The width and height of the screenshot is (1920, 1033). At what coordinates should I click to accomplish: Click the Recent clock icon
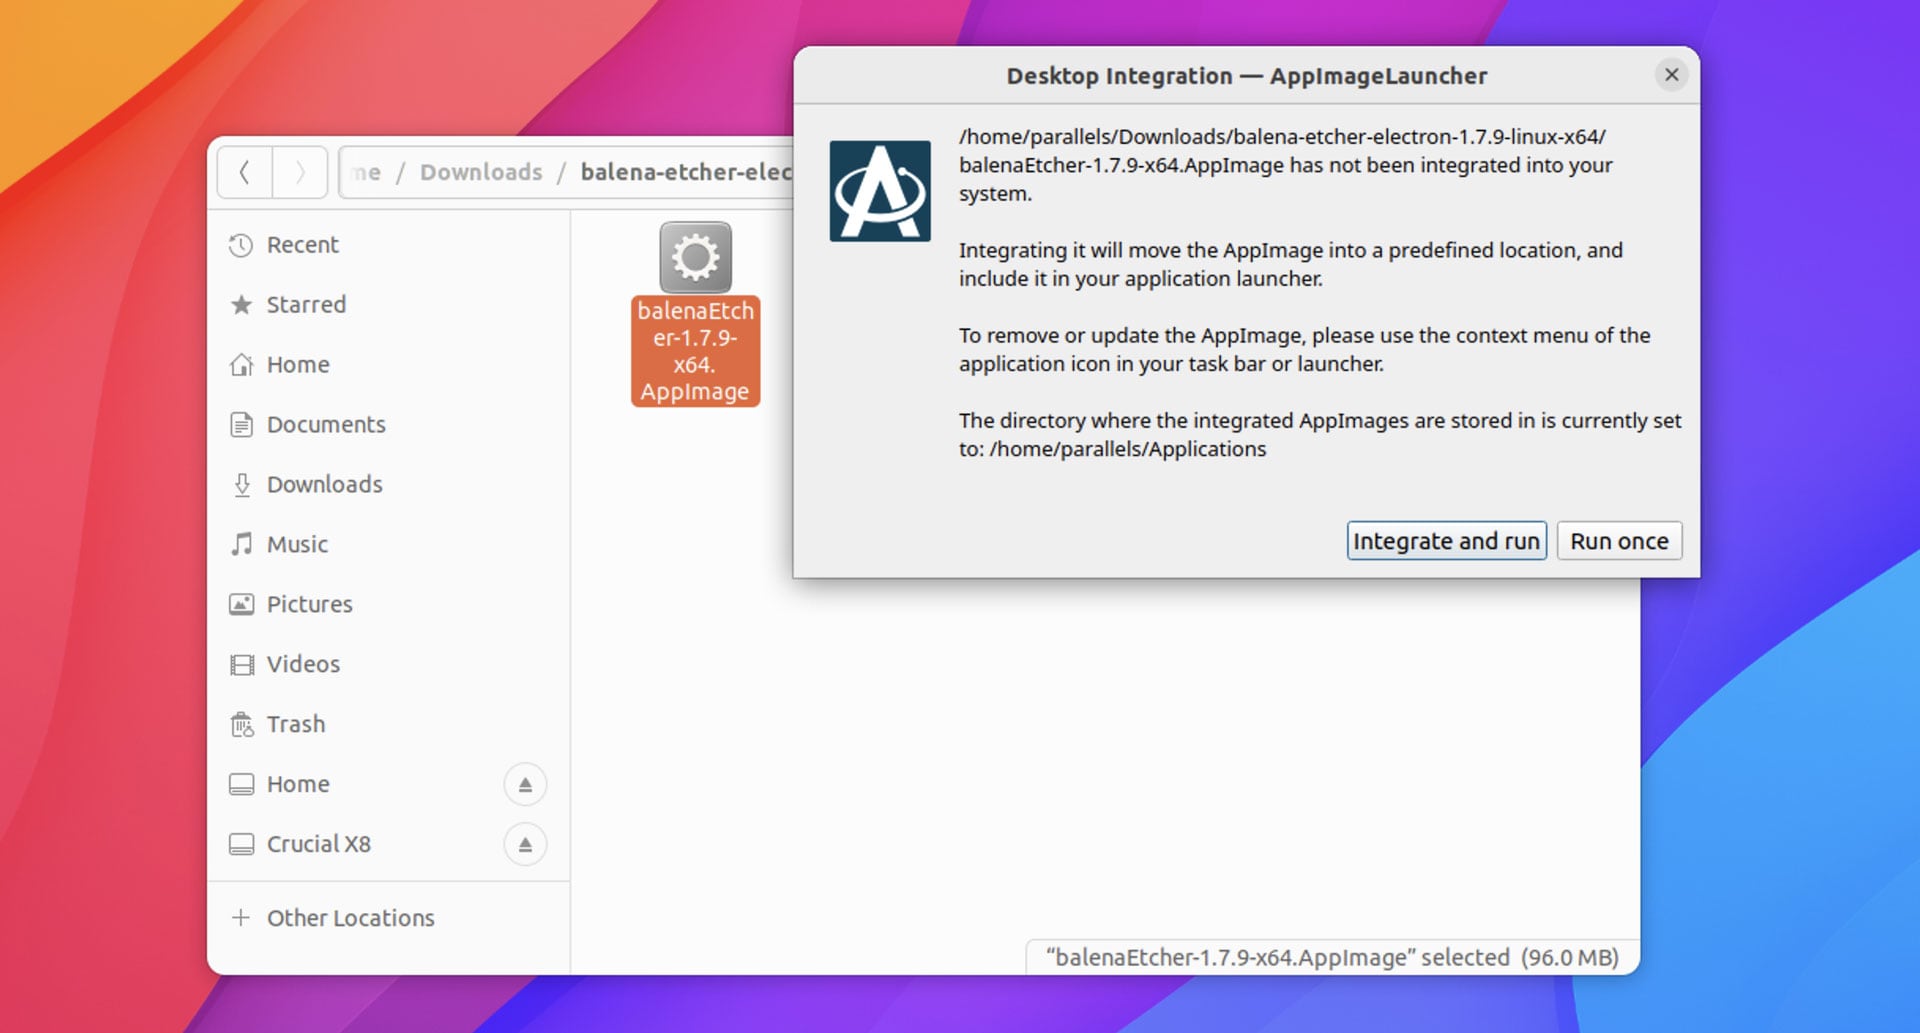[241, 245]
